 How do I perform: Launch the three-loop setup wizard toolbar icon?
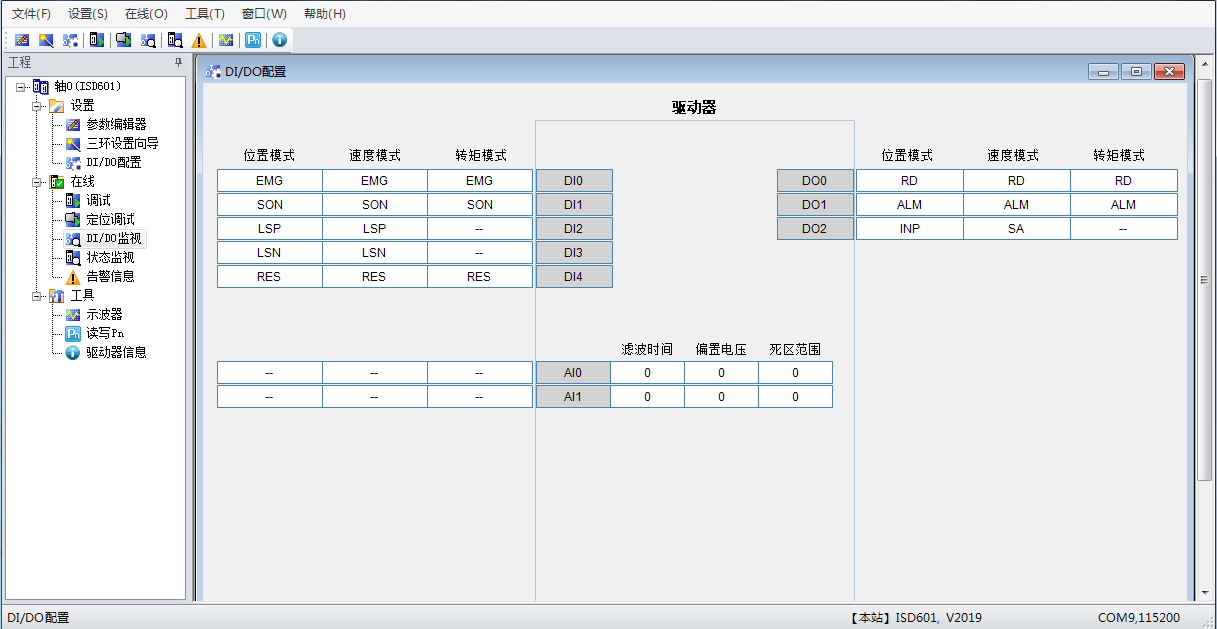point(46,40)
